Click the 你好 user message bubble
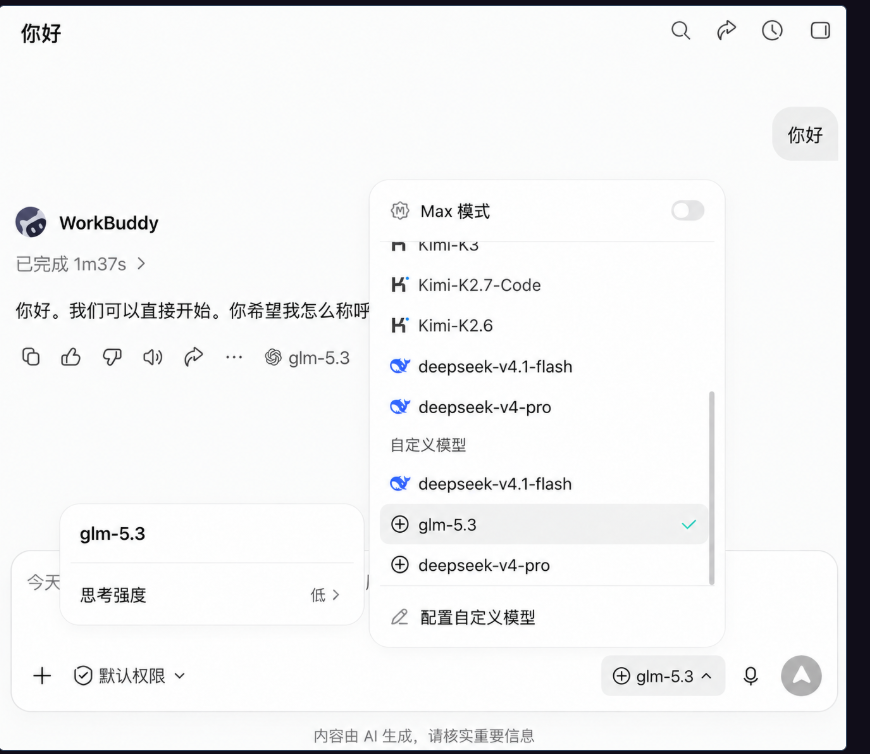This screenshot has height=754, width=870. point(805,134)
